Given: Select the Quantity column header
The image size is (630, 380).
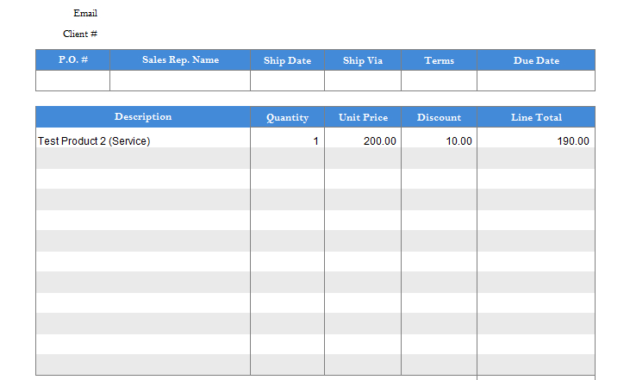Looking at the screenshot, I should click(x=287, y=117).
